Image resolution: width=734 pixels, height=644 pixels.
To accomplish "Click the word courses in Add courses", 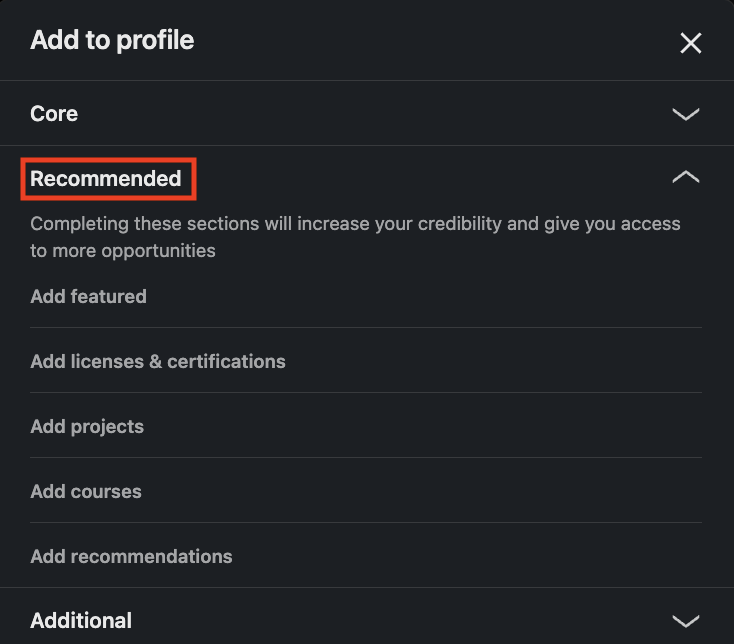I will pyautogui.click(x=106, y=491).
